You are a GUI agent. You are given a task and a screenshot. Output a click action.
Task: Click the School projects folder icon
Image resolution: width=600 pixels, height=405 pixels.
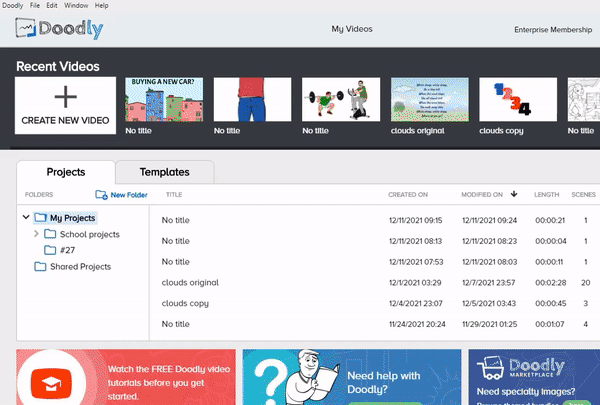[x=50, y=234]
